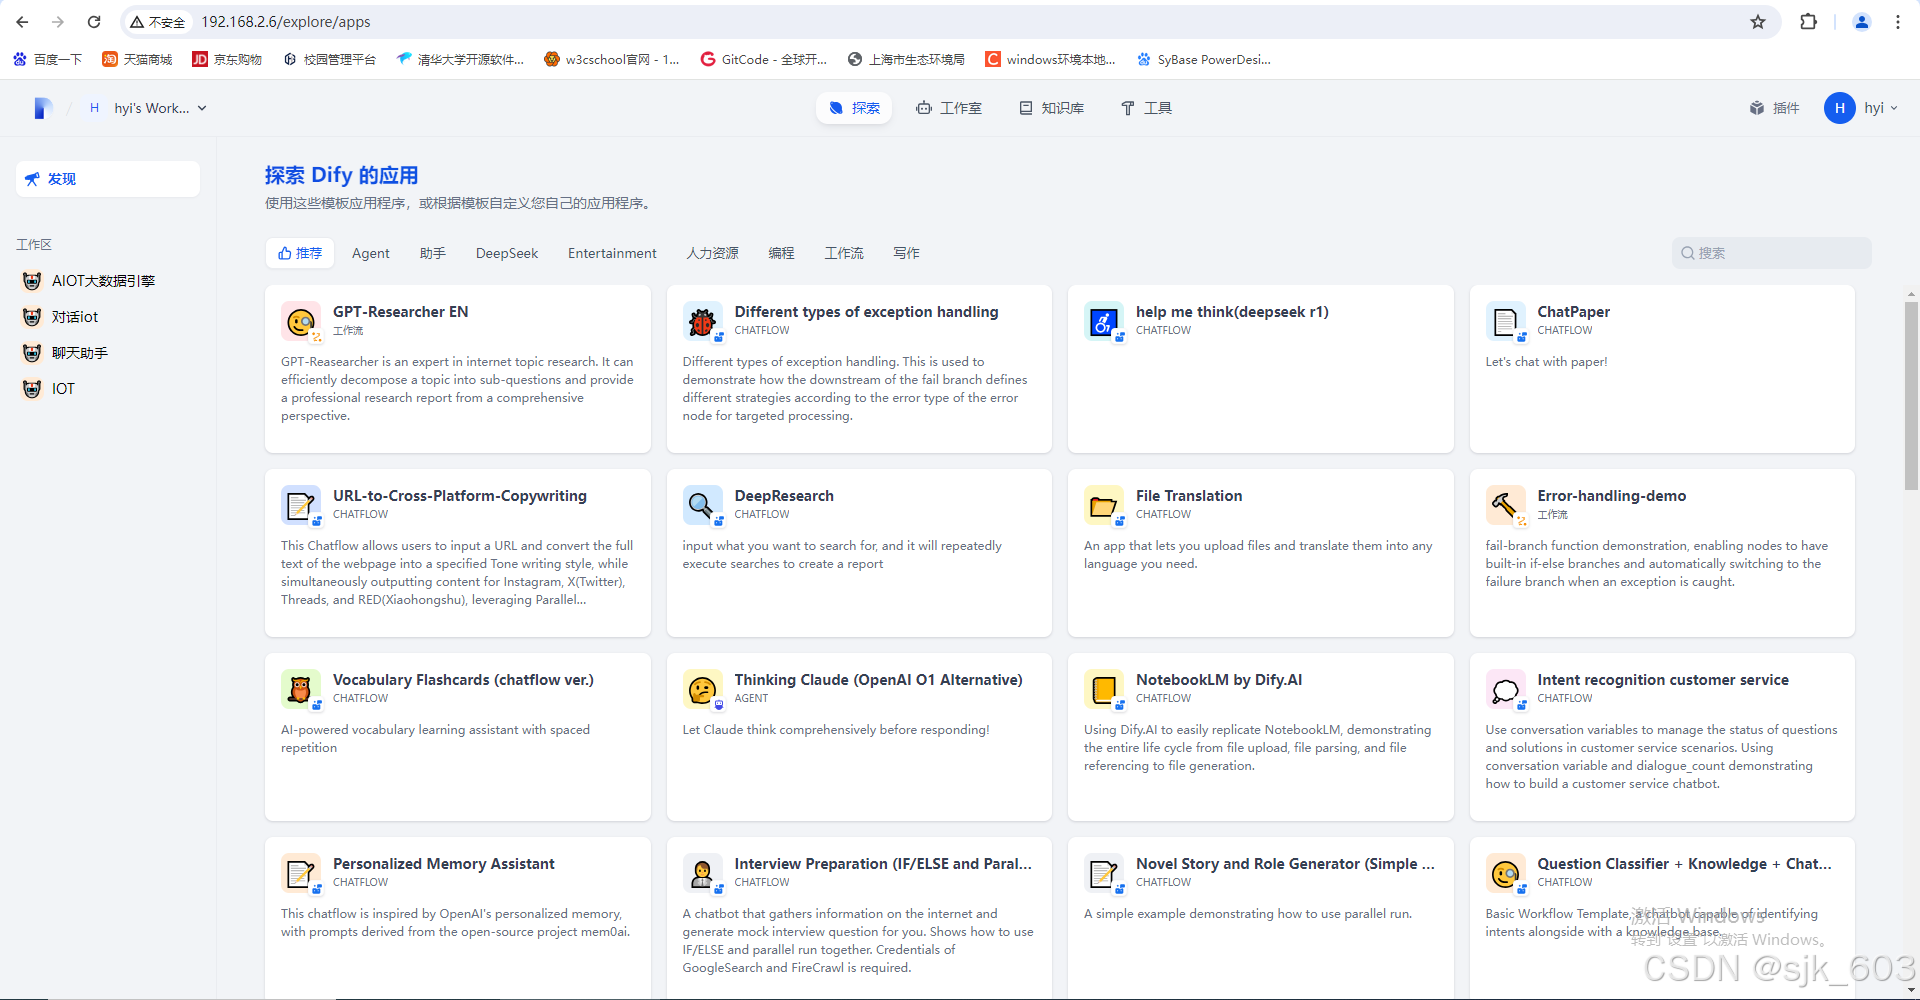Screen dimensions: 1920x1000
Task: Click the 不安全 site security indicator
Action: (158, 22)
